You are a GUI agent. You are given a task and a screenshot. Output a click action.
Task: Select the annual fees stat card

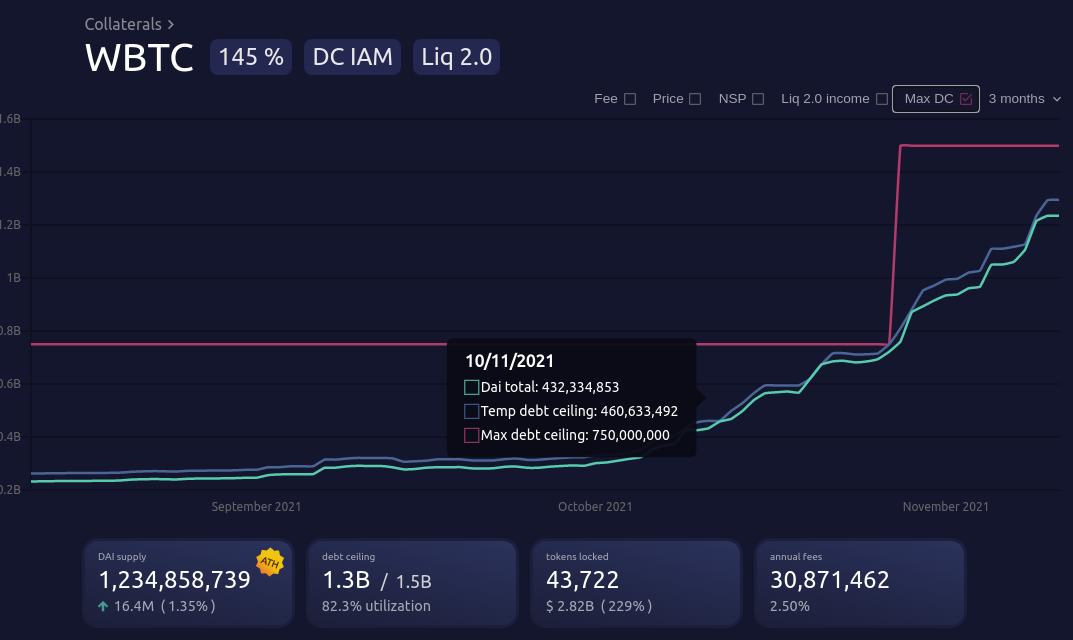point(860,584)
